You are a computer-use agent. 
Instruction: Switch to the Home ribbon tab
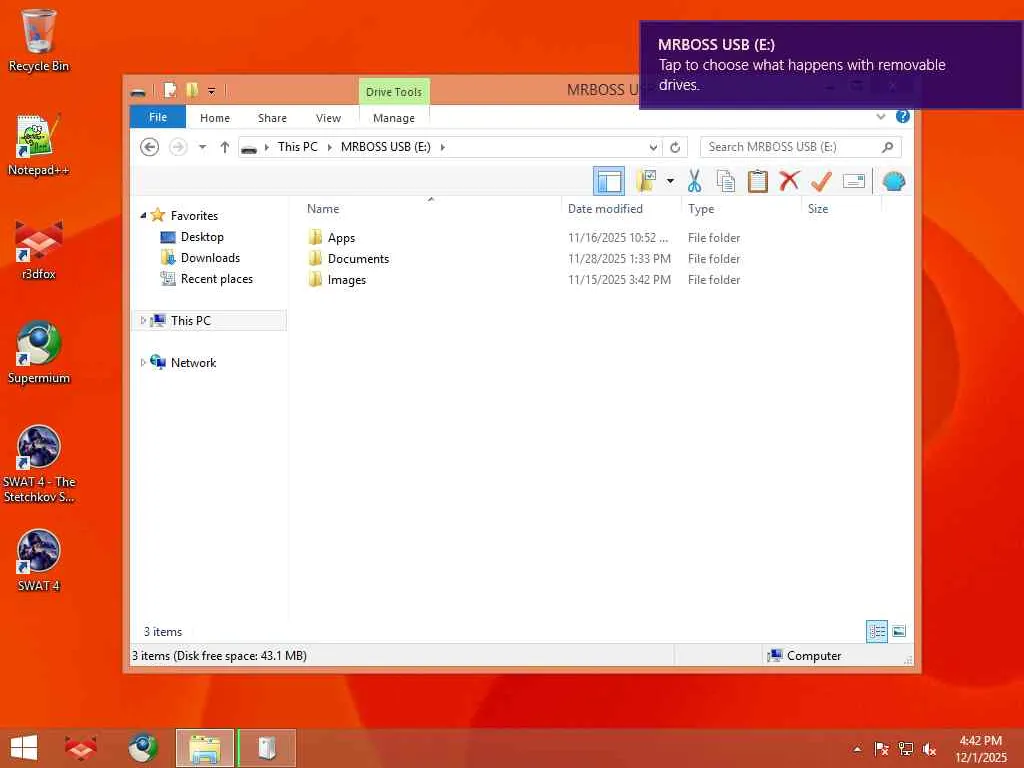click(x=215, y=118)
